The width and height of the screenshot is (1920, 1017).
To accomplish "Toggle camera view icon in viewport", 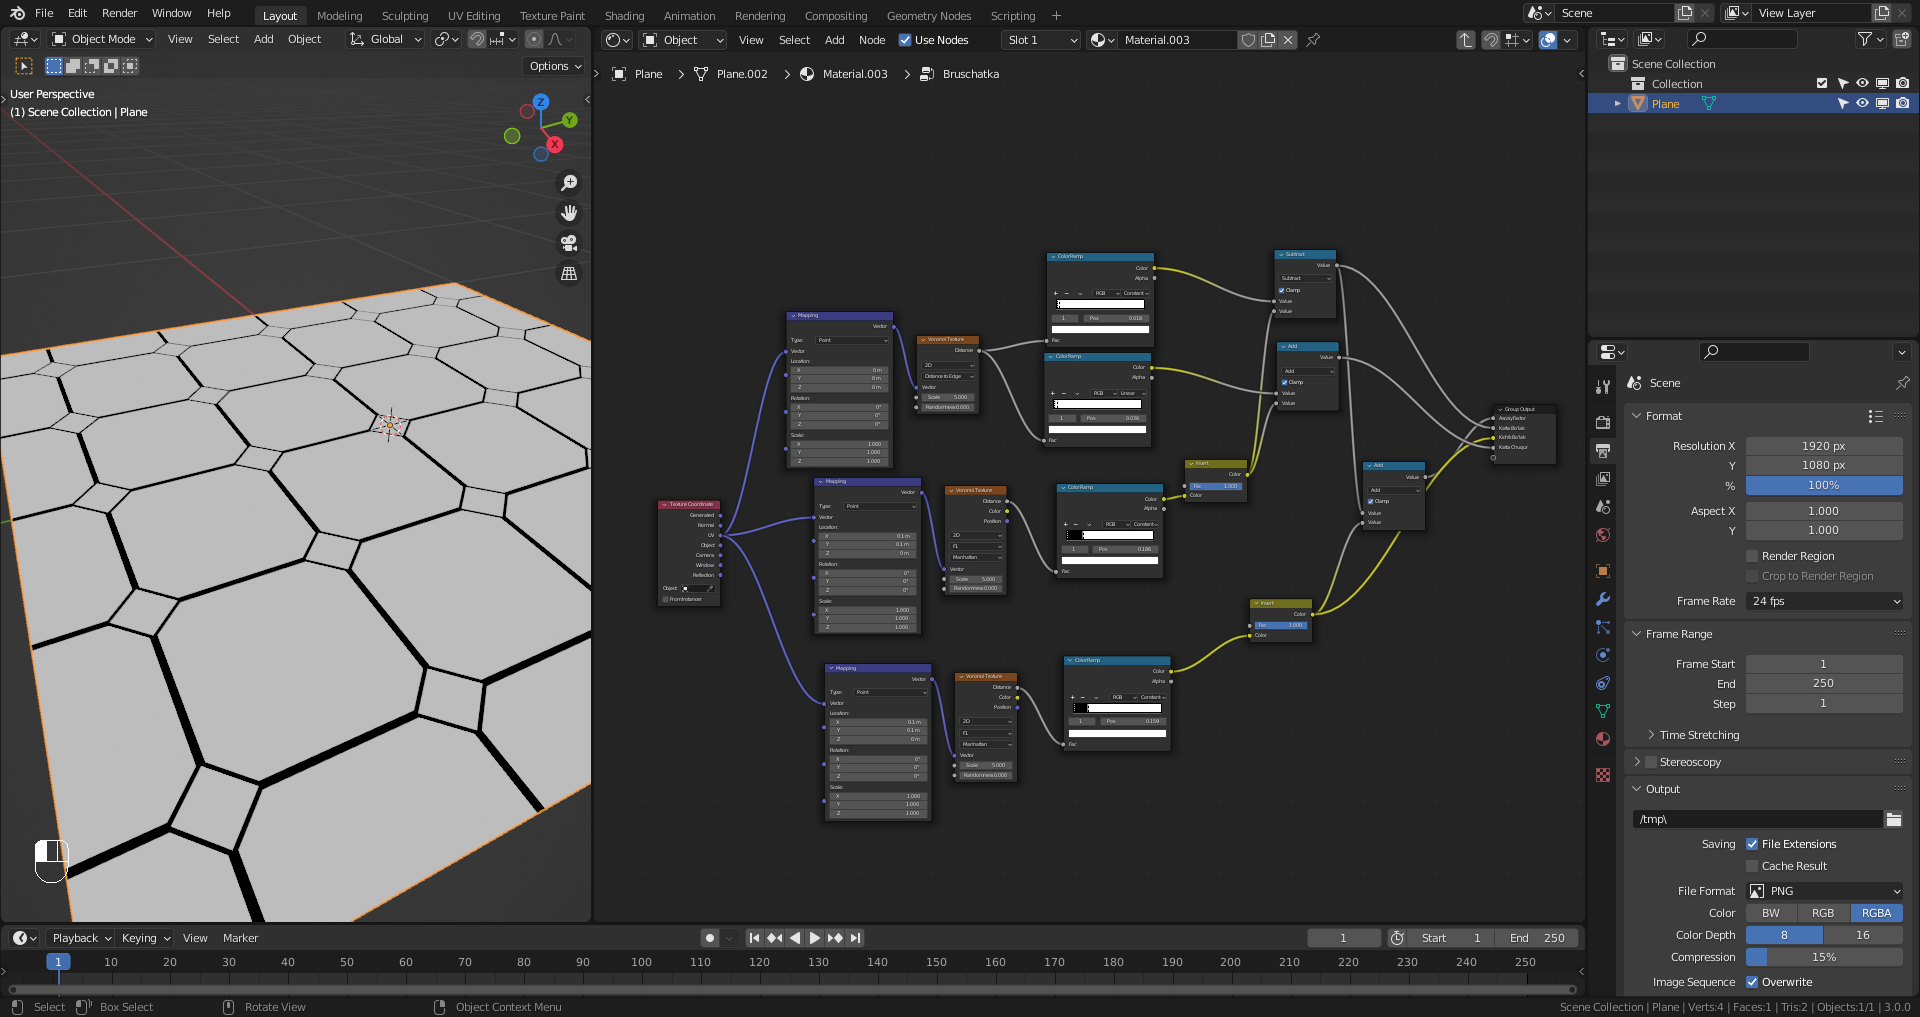I will [x=569, y=243].
